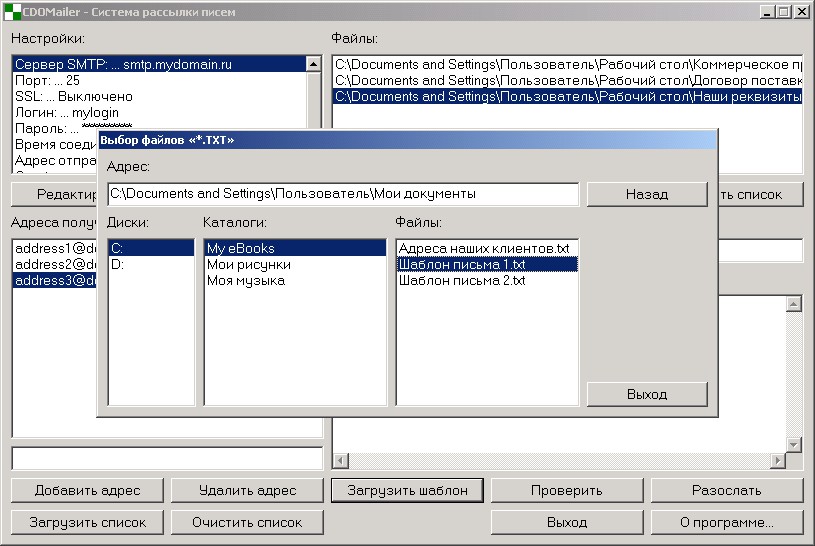Click message area scroll left arrow
This screenshot has width=815, height=546.
(340, 460)
